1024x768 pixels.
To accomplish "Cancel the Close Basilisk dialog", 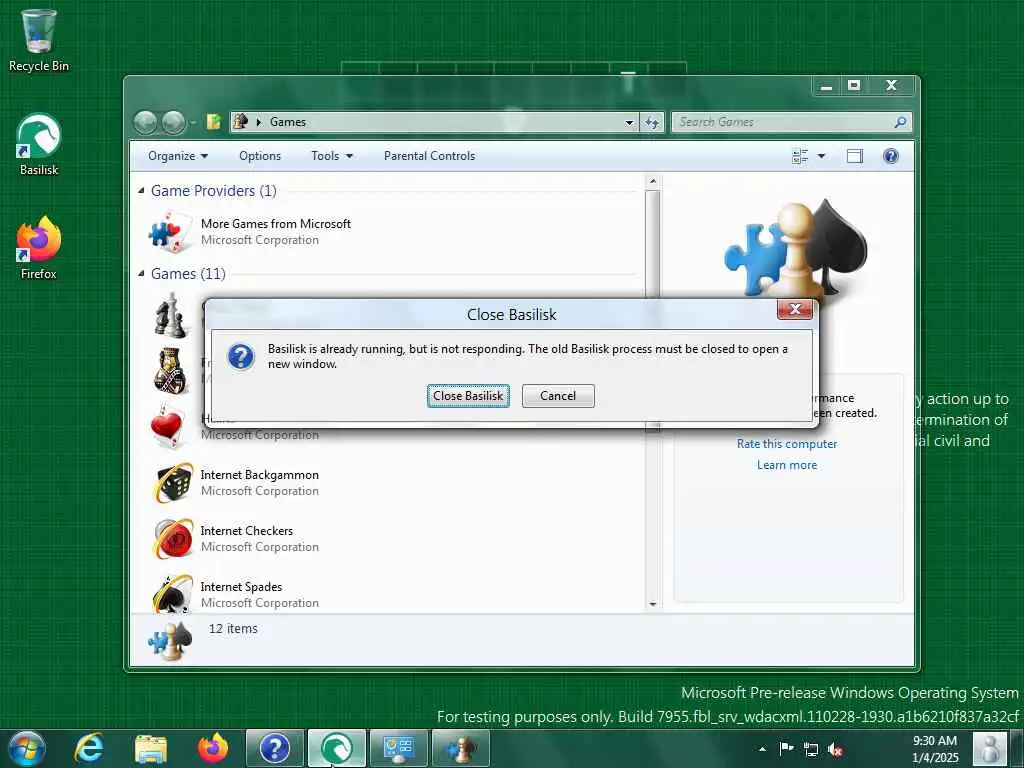I will click(x=558, y=396).
